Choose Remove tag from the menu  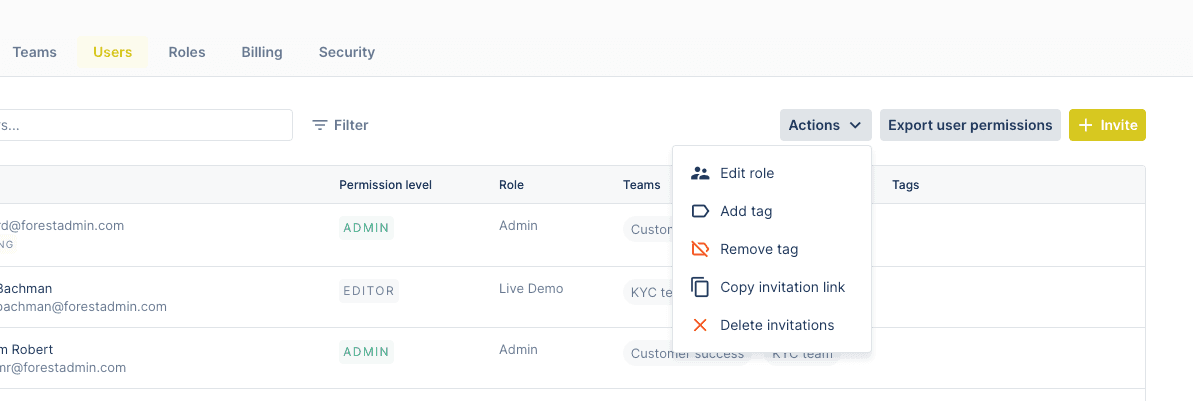coord(772,249)
